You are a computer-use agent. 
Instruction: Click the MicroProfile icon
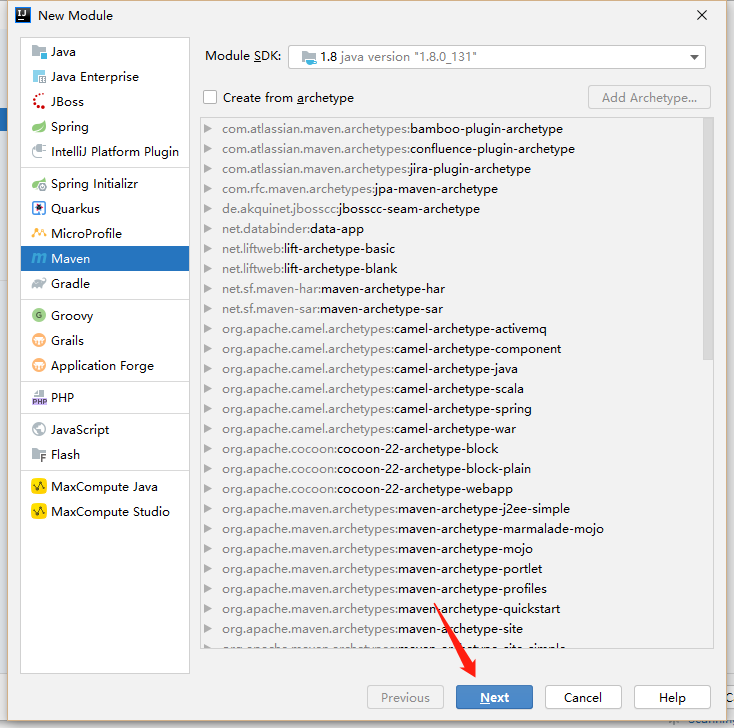point(39,233)
